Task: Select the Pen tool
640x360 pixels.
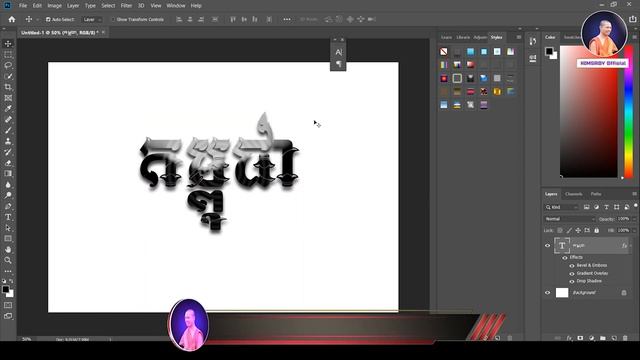Action: pos(8,206)
